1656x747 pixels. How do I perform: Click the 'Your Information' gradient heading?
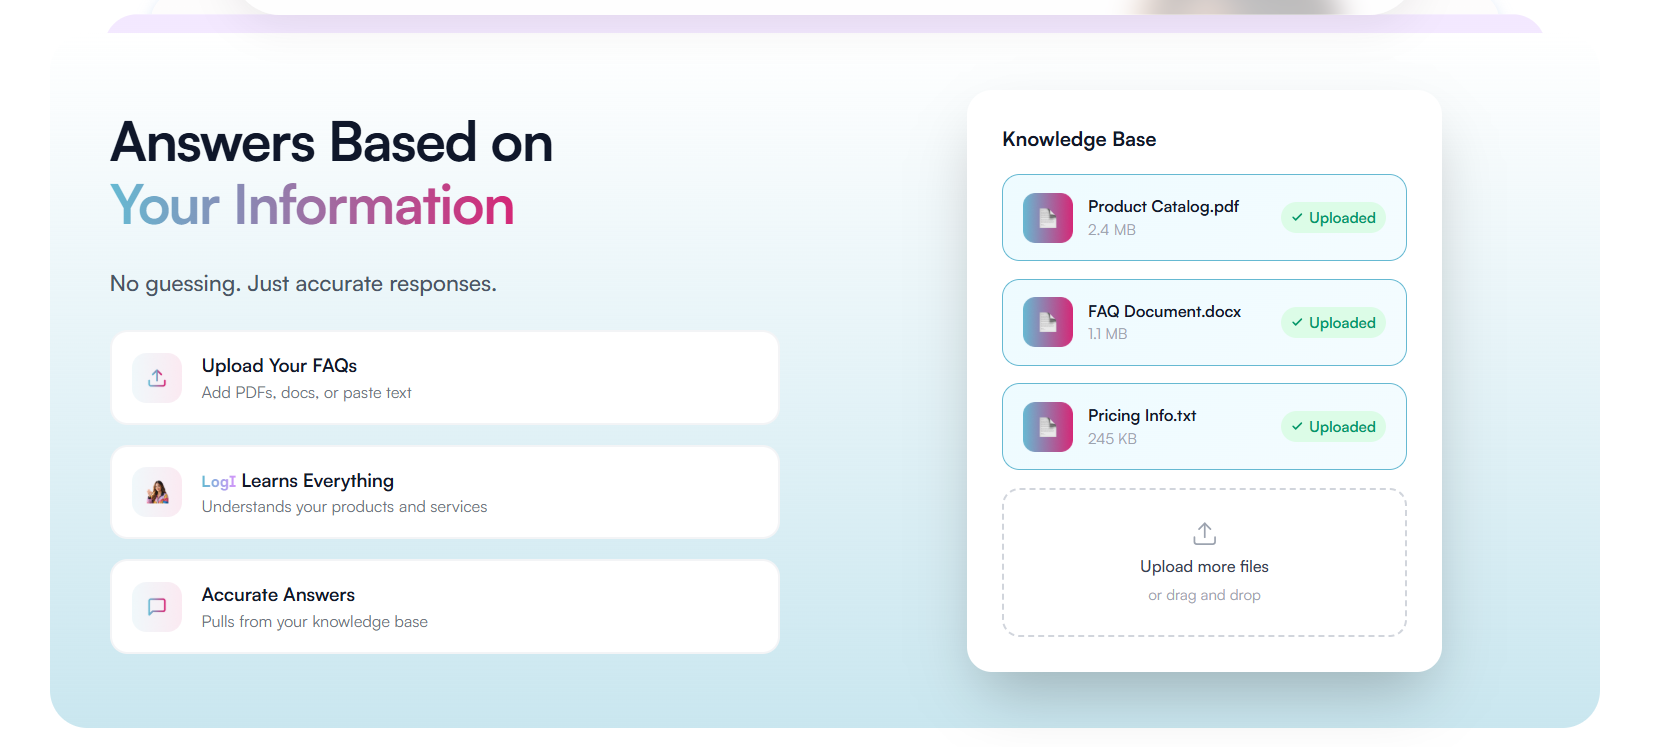312,206
